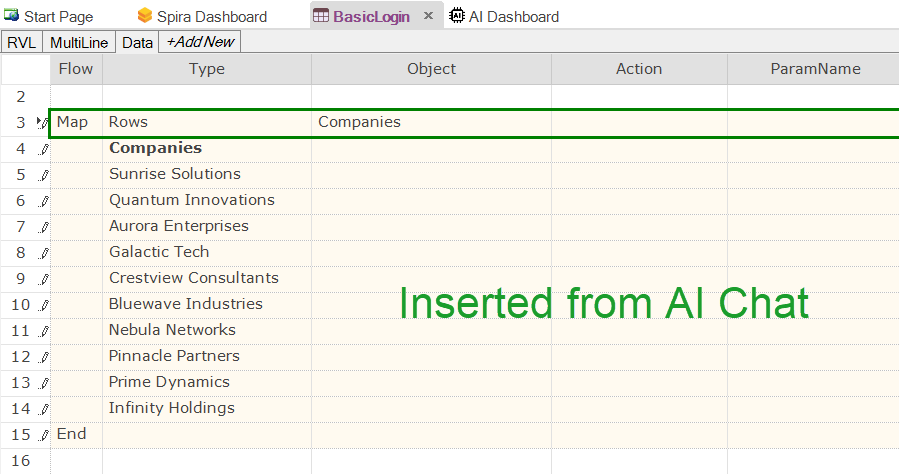Click the pencil icon on row 15

[x=43, y=435]
